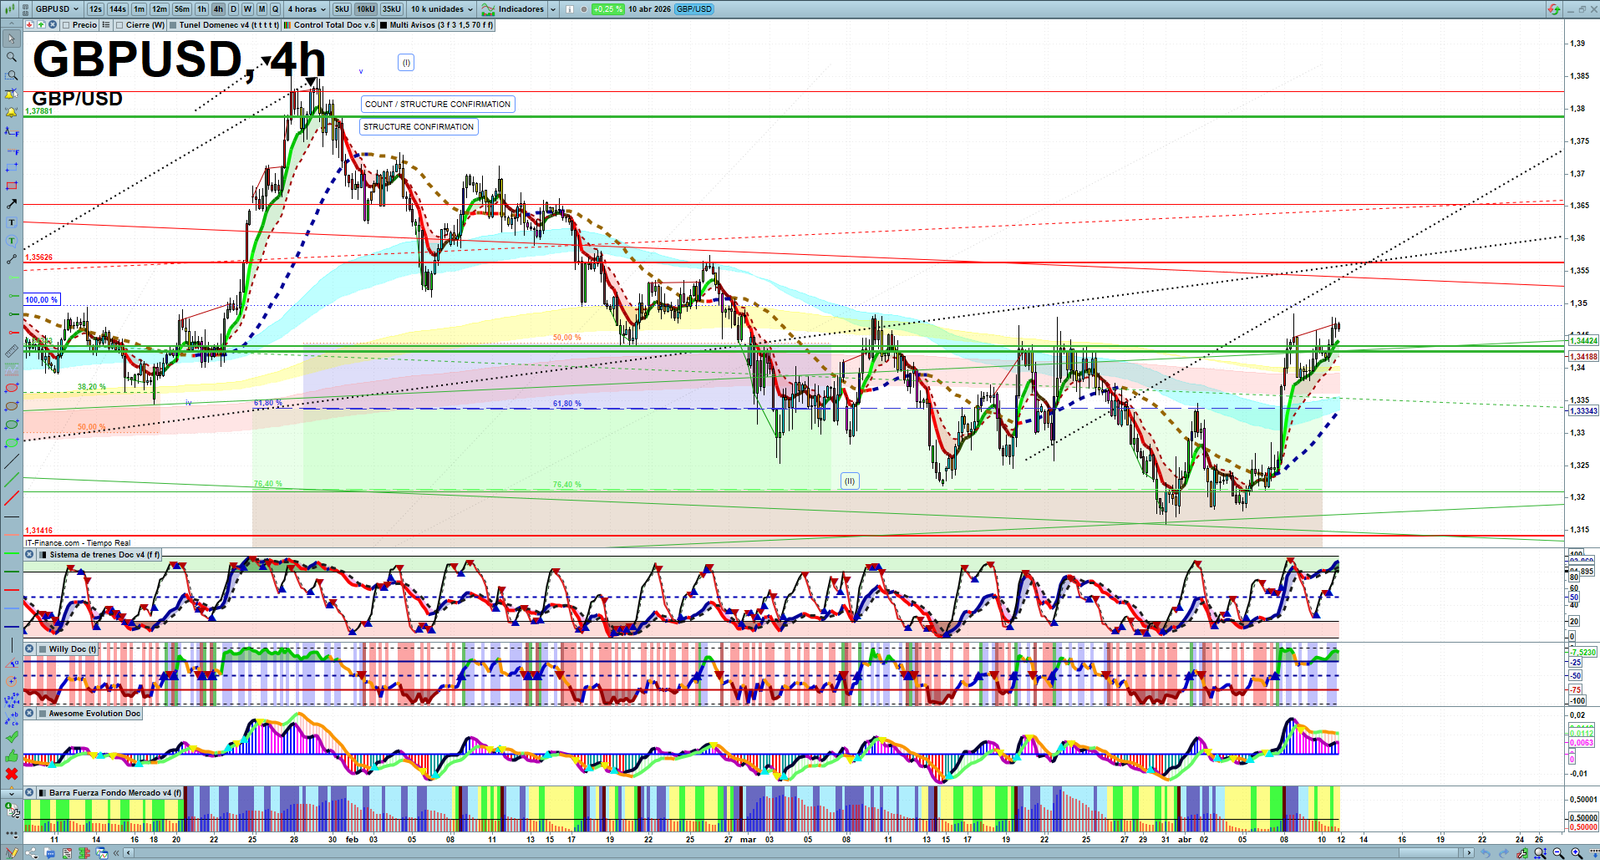Select the black arrow drawing tool
The width and height of the screenshot is (1600, 860).
(x=12, y=204)
